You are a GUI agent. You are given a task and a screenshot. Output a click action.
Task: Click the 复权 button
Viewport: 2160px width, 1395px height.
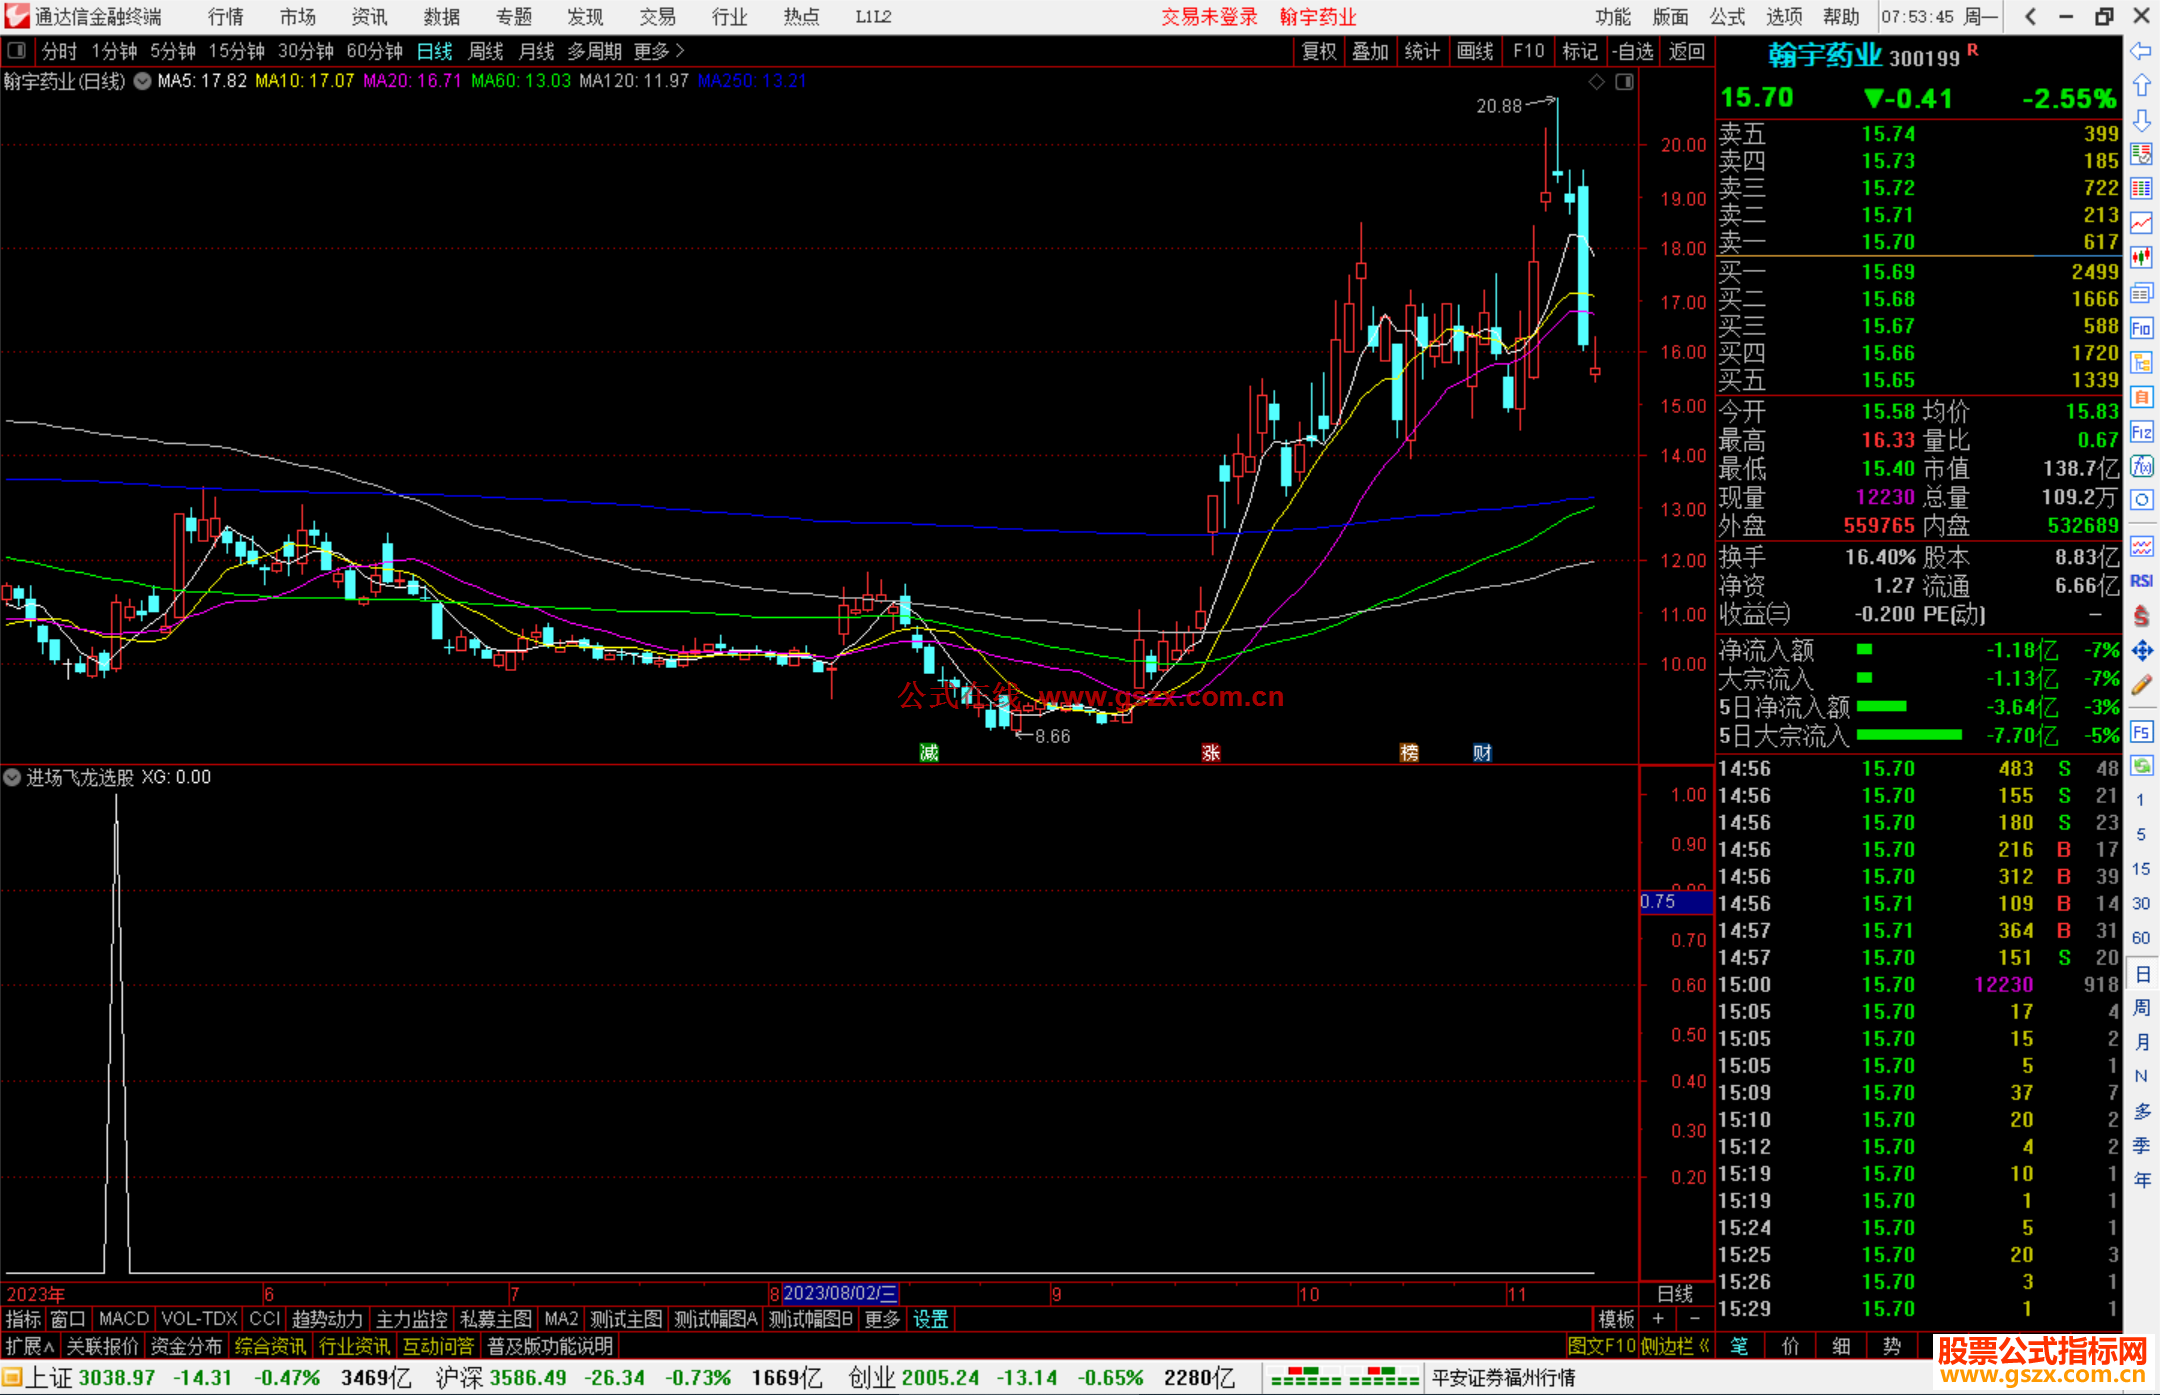[1318, 51]
